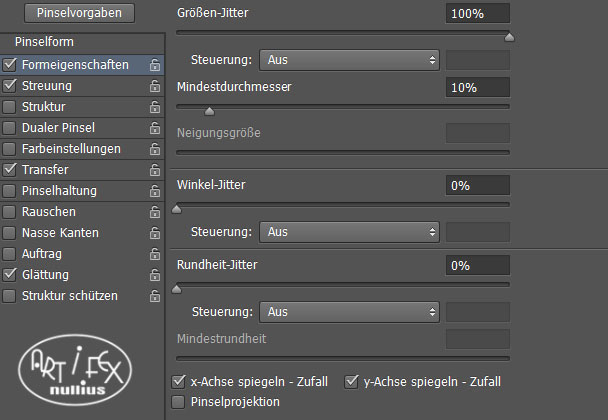The image size is (608, 420).
Task: Open Steuerung dropdown under Winkel-Jitter
Action: pos(349,232)
